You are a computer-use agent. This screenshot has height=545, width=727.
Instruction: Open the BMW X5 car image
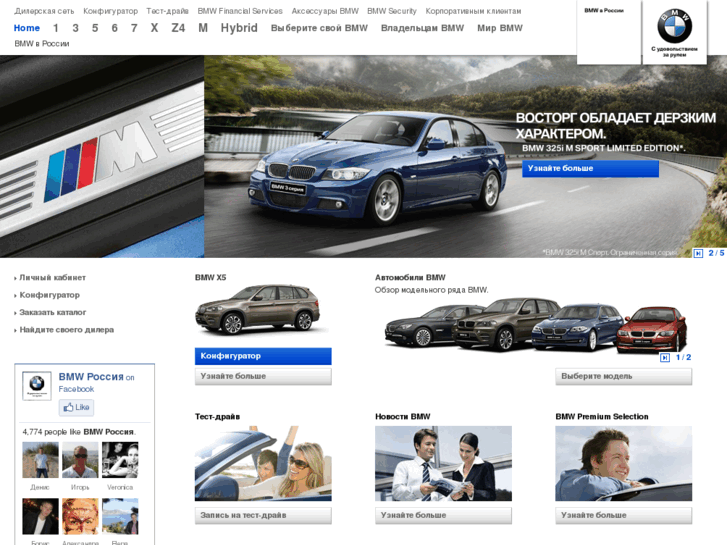pyautogui.click(x=258, y=310)
